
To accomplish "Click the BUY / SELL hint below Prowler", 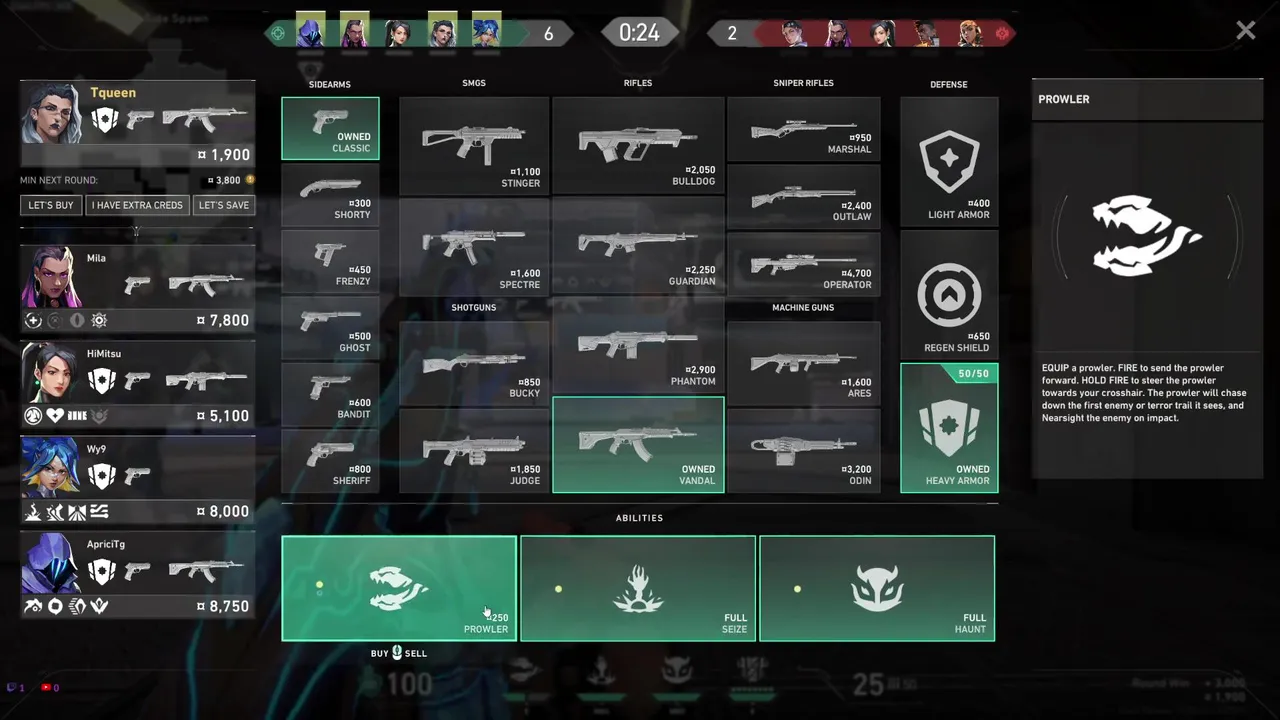I will tap(399, 653).
